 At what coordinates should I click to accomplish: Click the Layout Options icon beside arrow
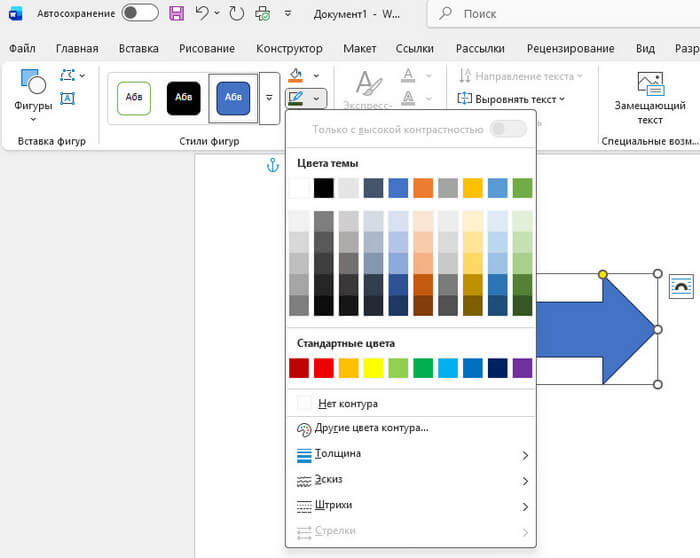click(681, 285)
